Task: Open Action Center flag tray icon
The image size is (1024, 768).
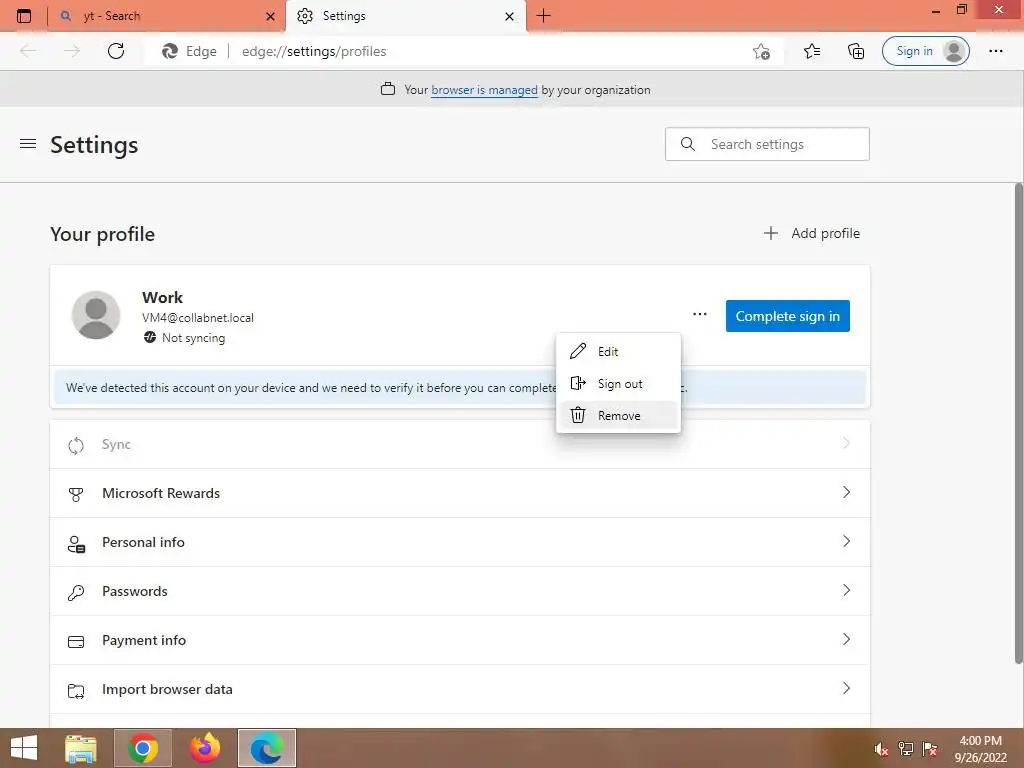Action: (929, 748)
